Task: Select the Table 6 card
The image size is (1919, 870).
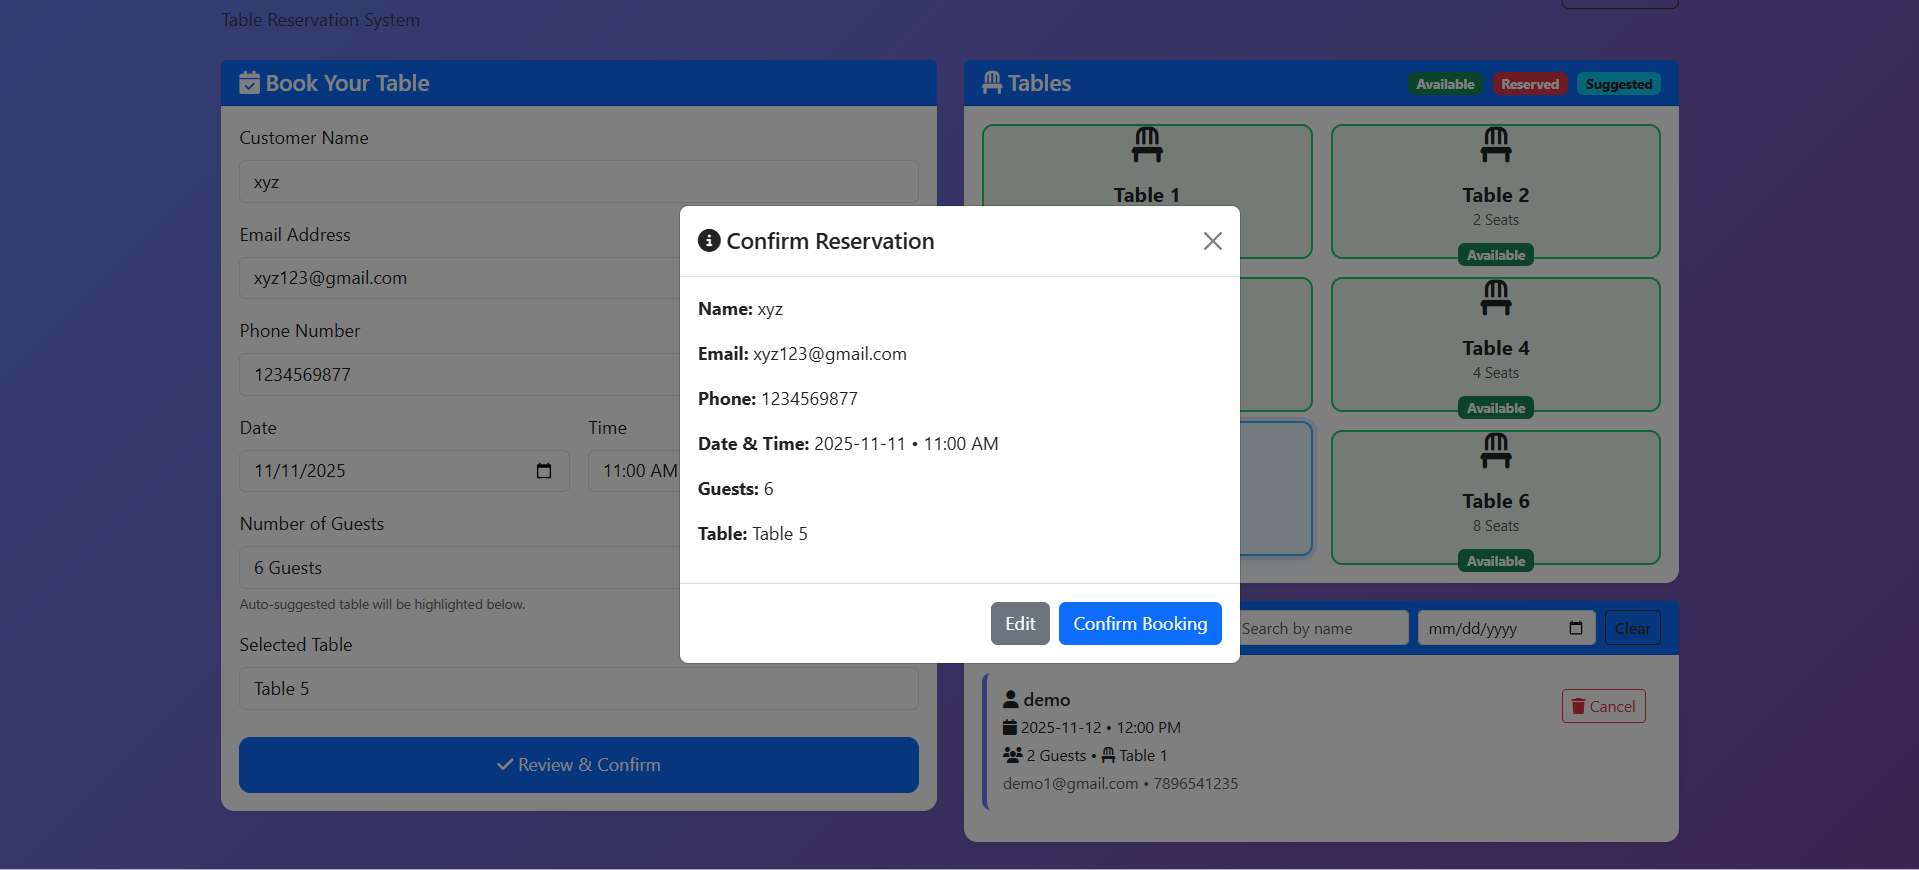Action: 1496,497
